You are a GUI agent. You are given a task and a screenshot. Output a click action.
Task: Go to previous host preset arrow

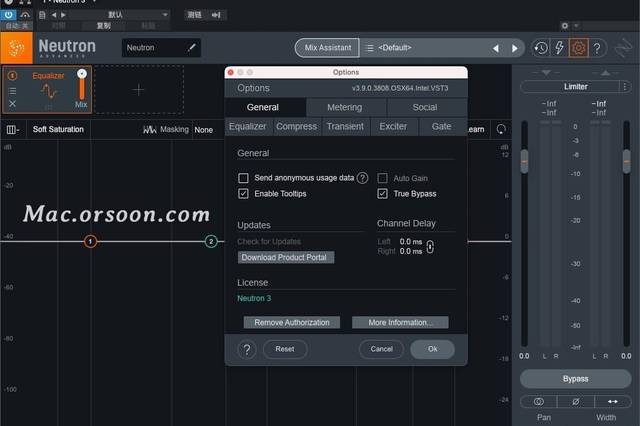pyautogui.click(x=53, y=15)
